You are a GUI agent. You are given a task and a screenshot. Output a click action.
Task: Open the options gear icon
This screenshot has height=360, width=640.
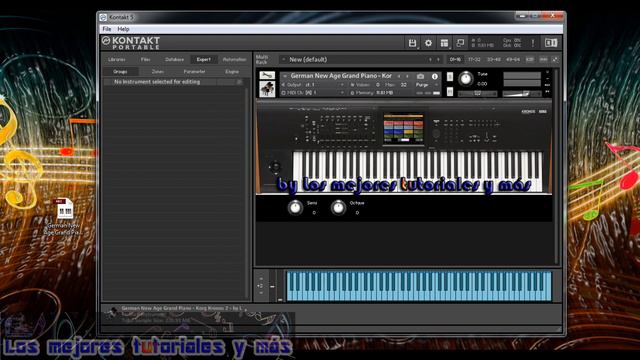pyautogui.click(x=428, y=43)
